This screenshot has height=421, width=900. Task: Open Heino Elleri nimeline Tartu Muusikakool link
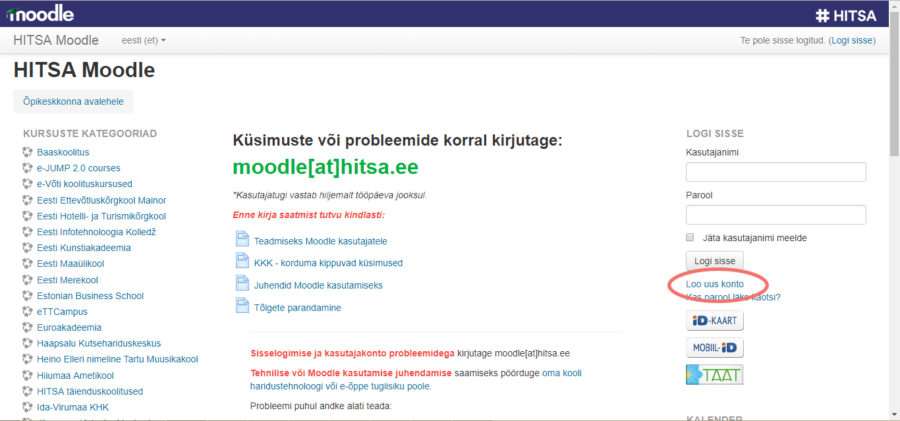(117, 359)
